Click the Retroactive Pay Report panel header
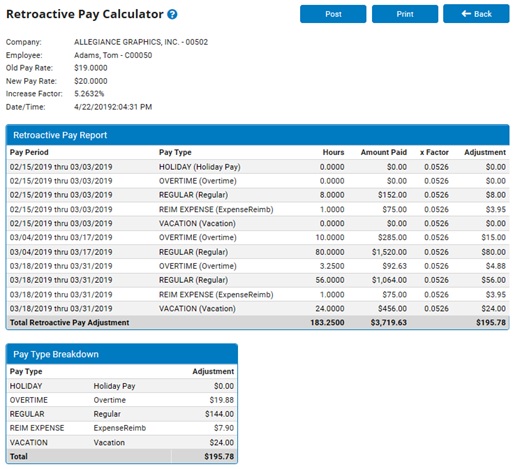Viewport: 513px width, 469px height. 257,135
